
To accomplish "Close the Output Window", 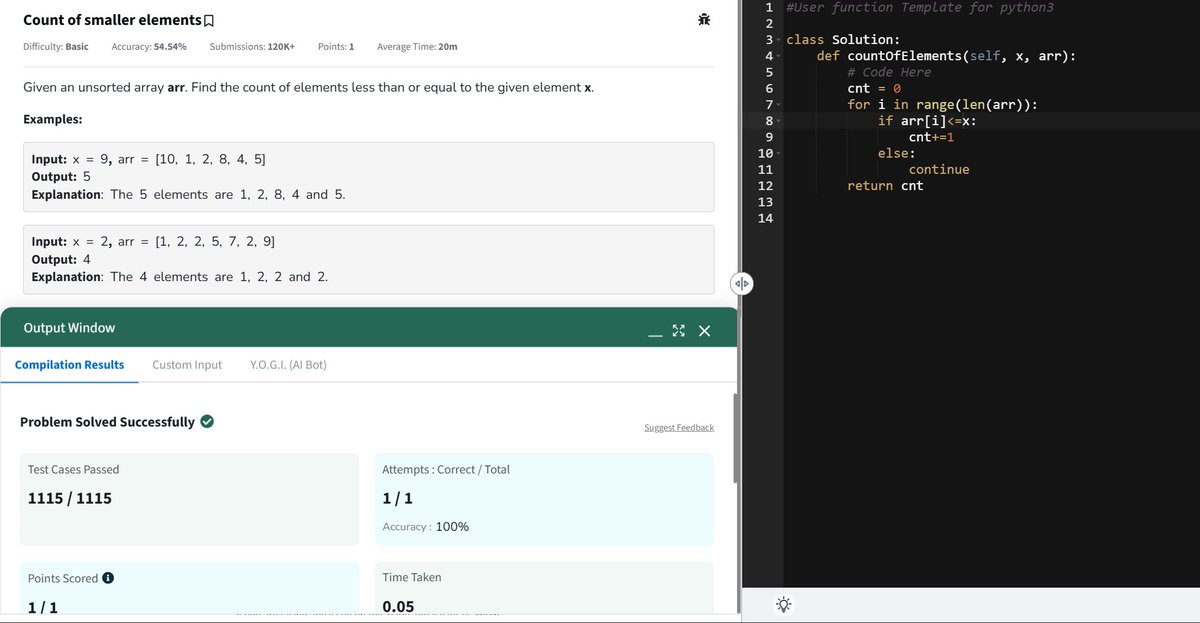I will (704, 331).
